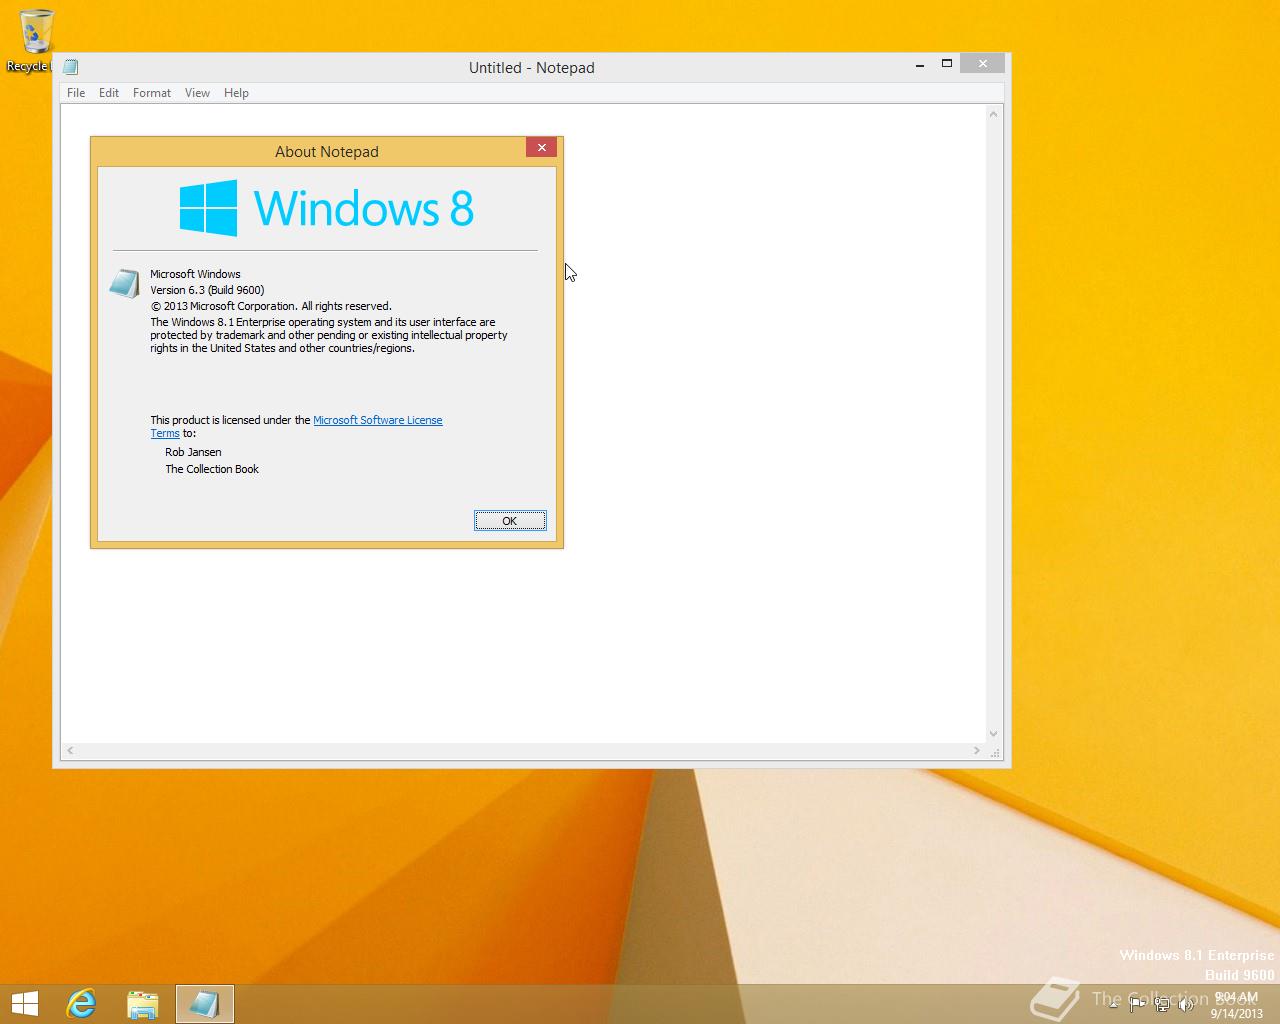
Task: Click the vertical scrollbar up arrow
Action: click(994, 114)
